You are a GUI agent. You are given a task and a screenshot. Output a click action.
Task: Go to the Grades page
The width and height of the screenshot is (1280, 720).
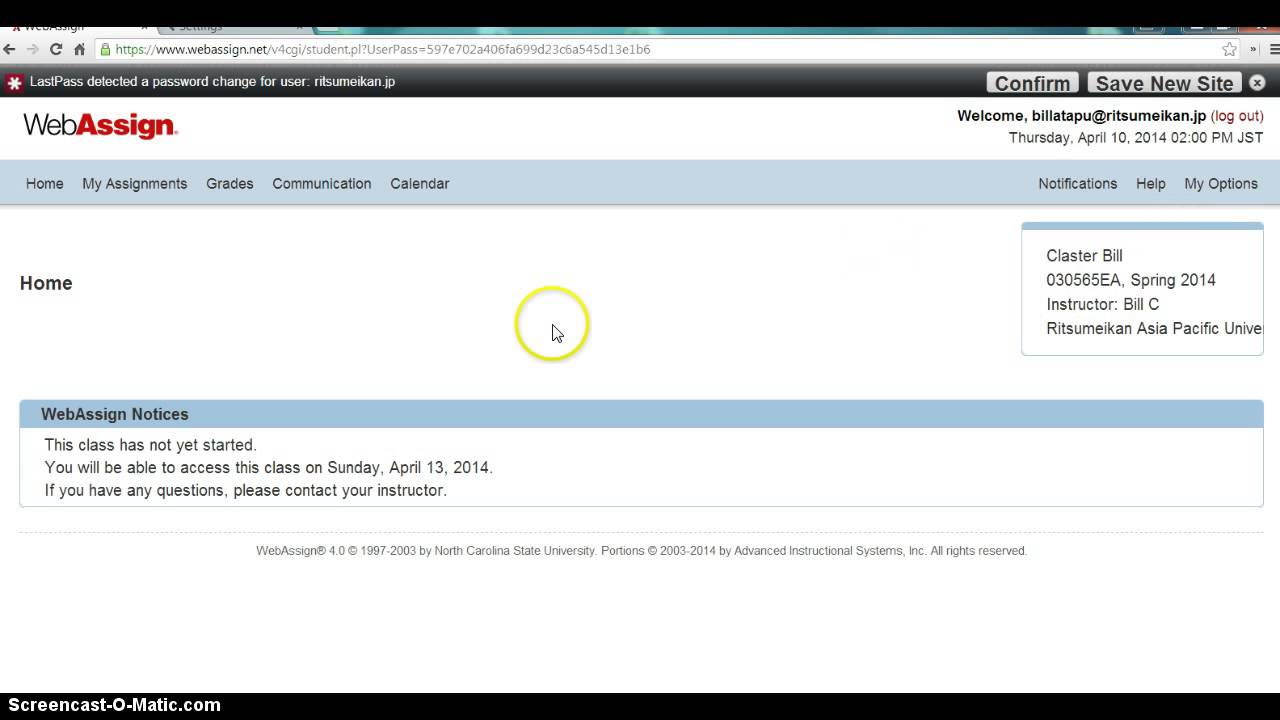tap(230, 184)
